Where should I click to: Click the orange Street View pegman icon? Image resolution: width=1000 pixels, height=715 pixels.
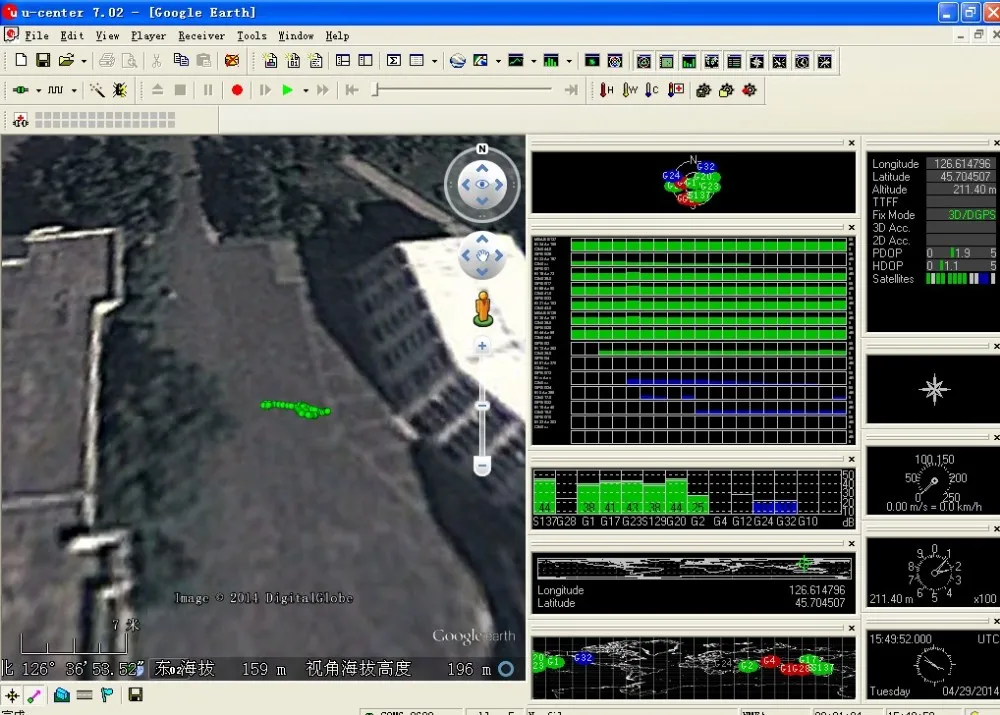[483, 309]
